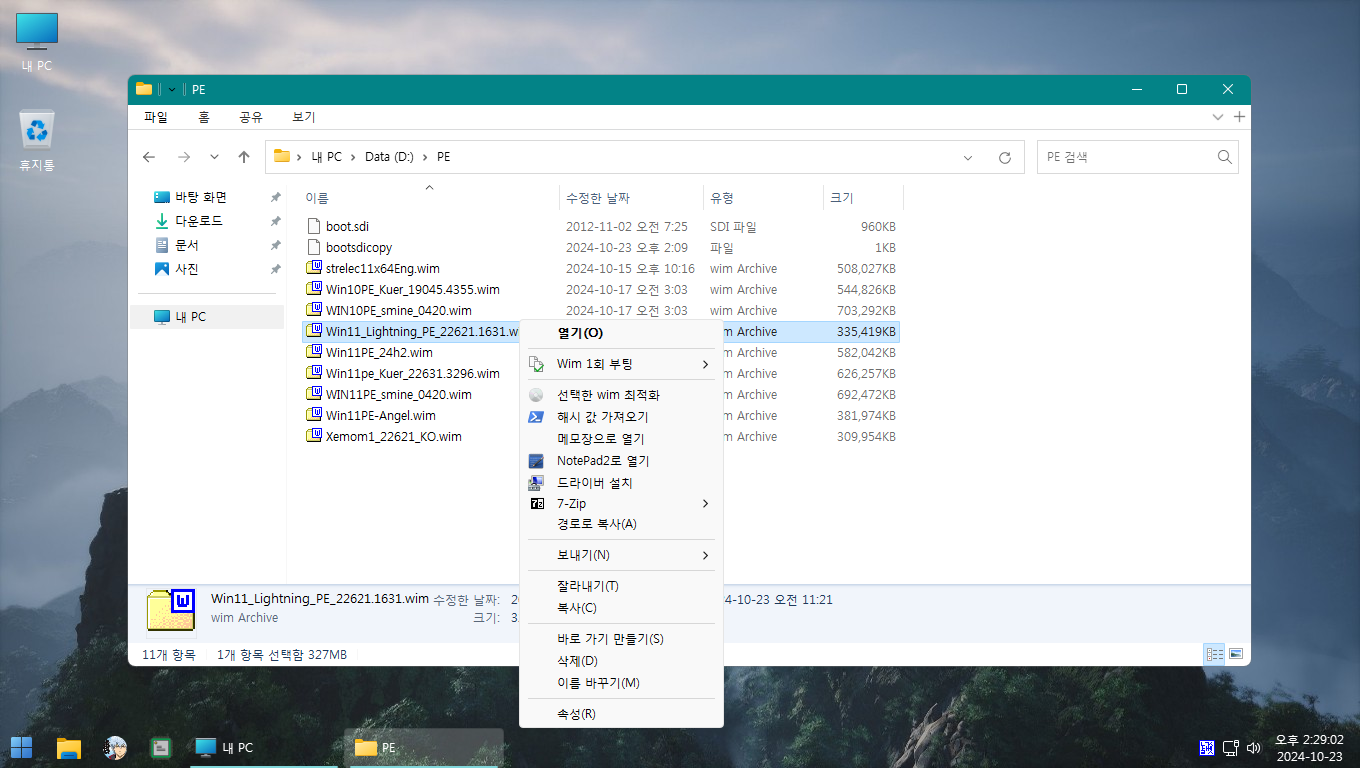Click the search magnifier icon

(x=1224, y=157)
